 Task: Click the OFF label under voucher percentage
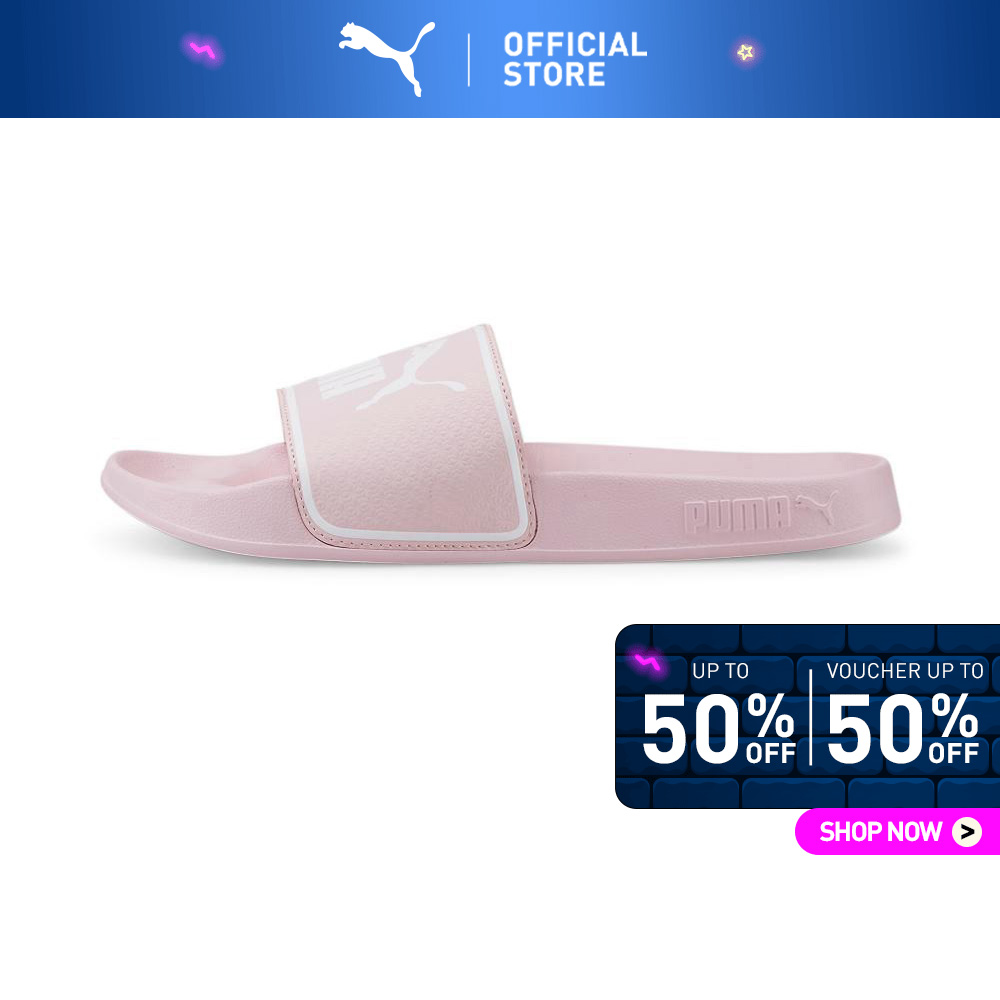pyautogui.click(x=953, y=753)
